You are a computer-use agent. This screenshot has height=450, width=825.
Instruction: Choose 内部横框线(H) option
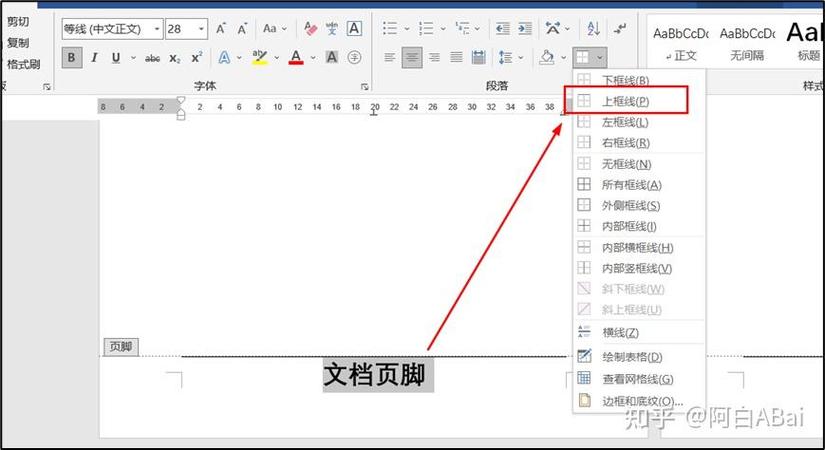[x=638, y=247]
